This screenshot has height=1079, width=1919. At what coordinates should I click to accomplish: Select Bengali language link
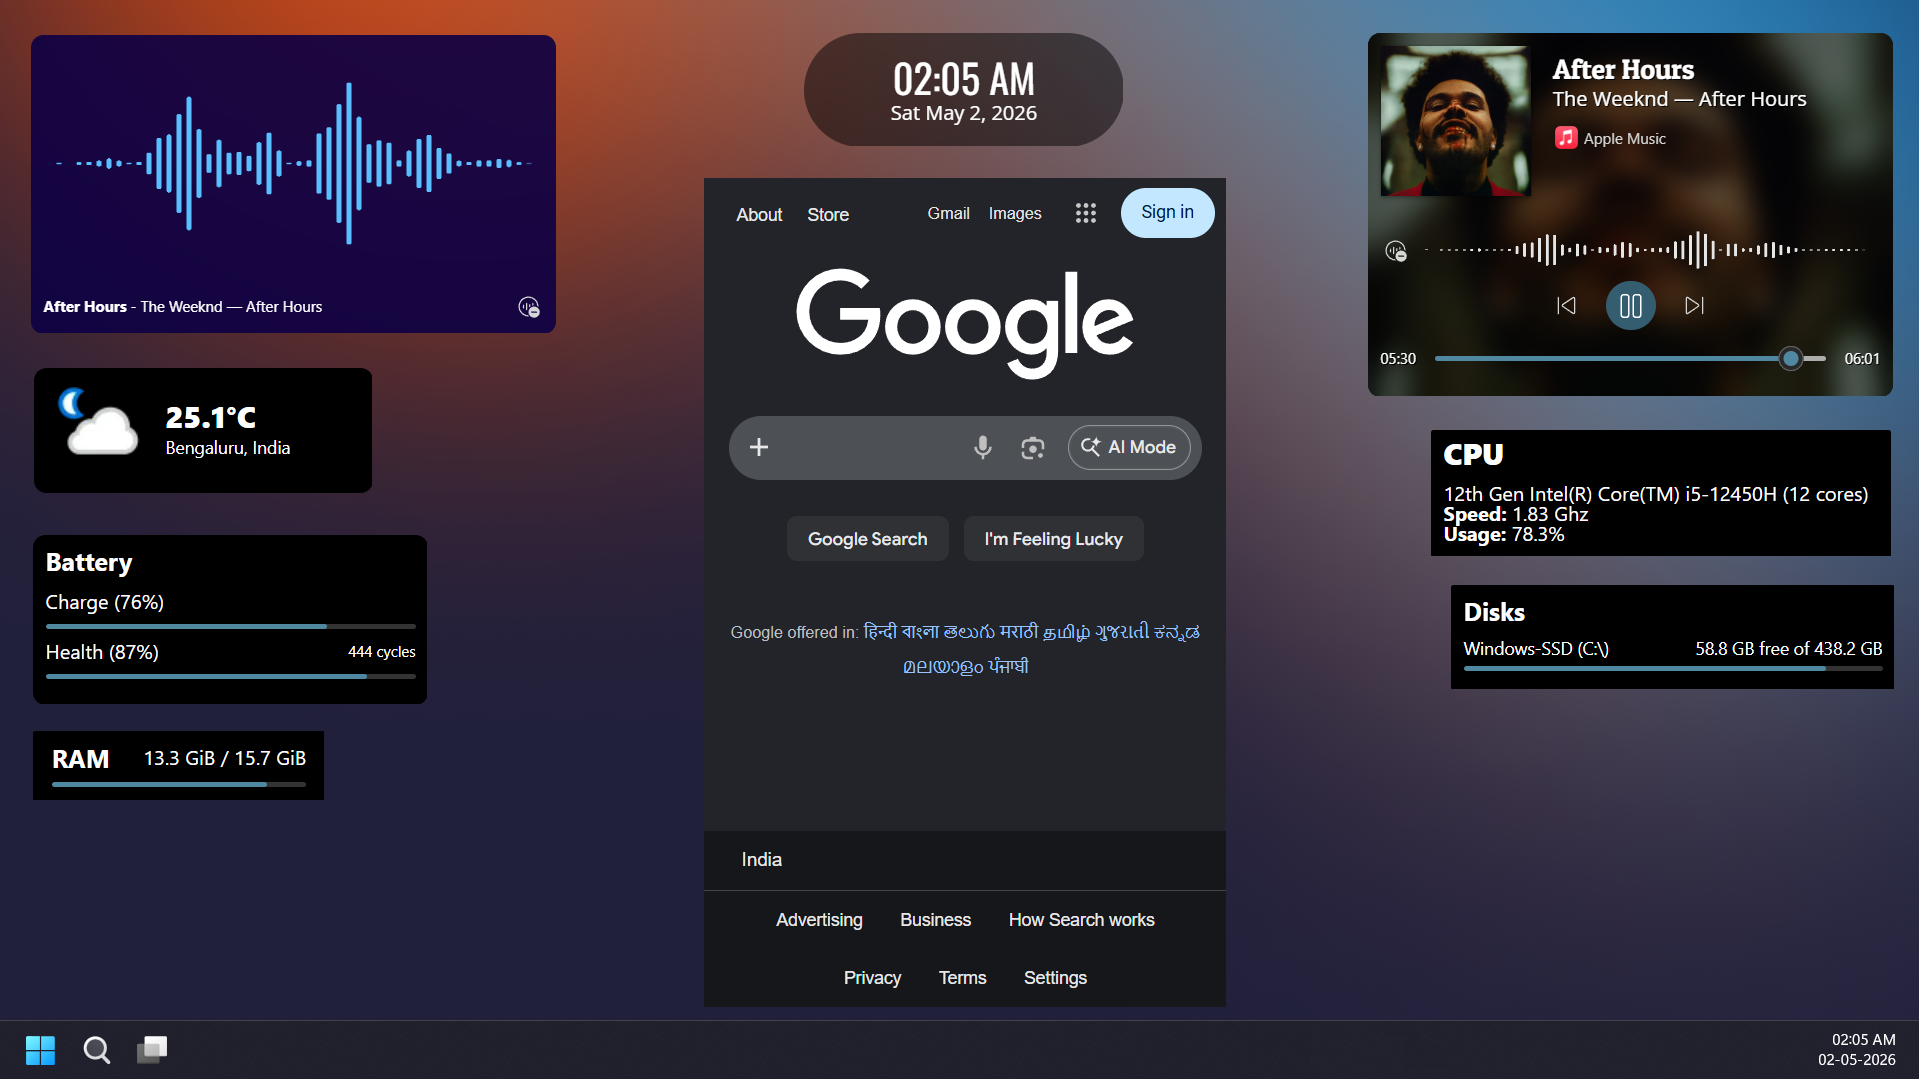(x=920, y=632)
